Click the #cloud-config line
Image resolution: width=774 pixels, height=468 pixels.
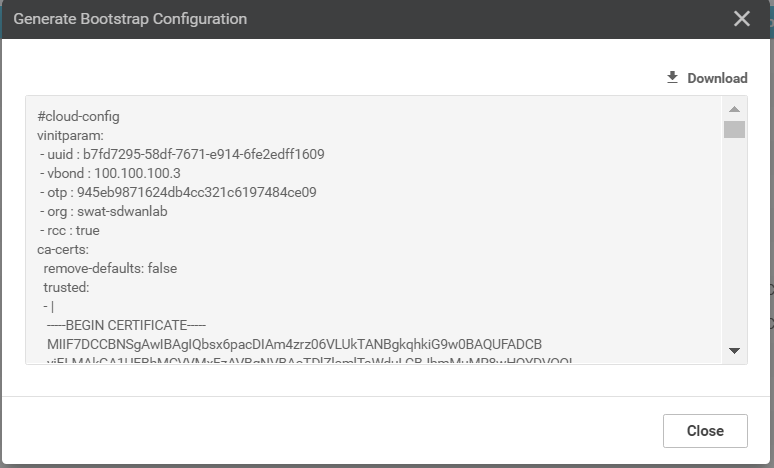(78, 116)
